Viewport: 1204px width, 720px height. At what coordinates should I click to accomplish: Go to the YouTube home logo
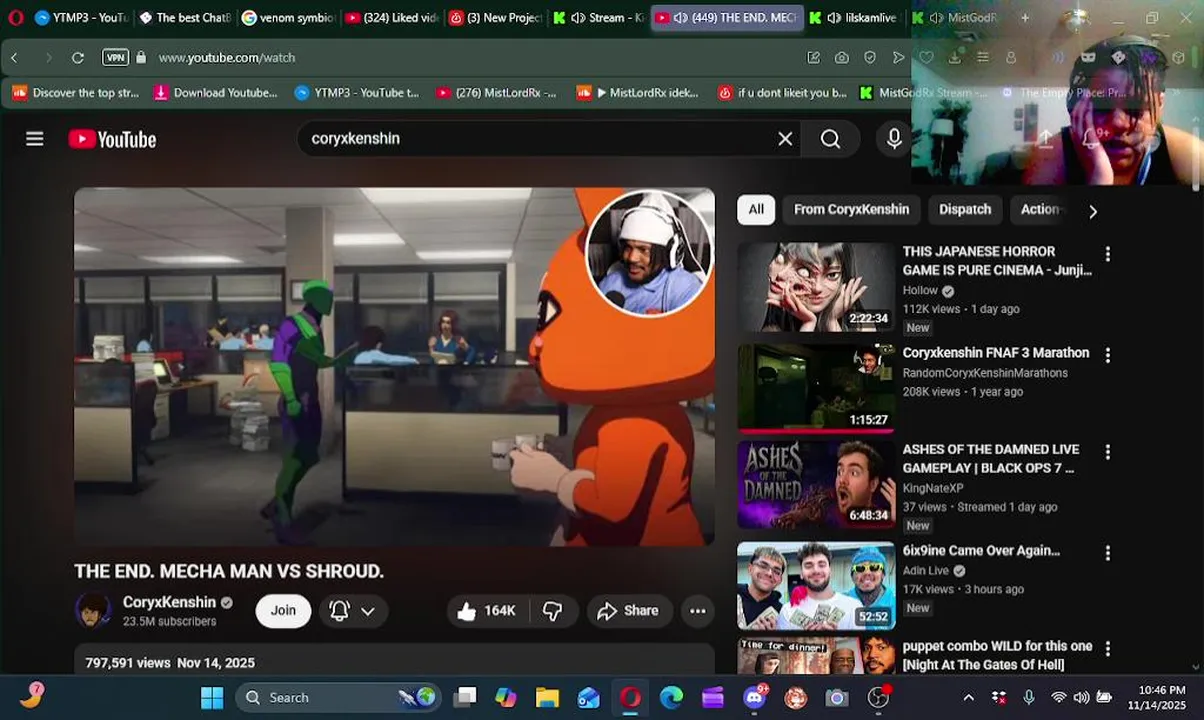[x=112, y=139]
